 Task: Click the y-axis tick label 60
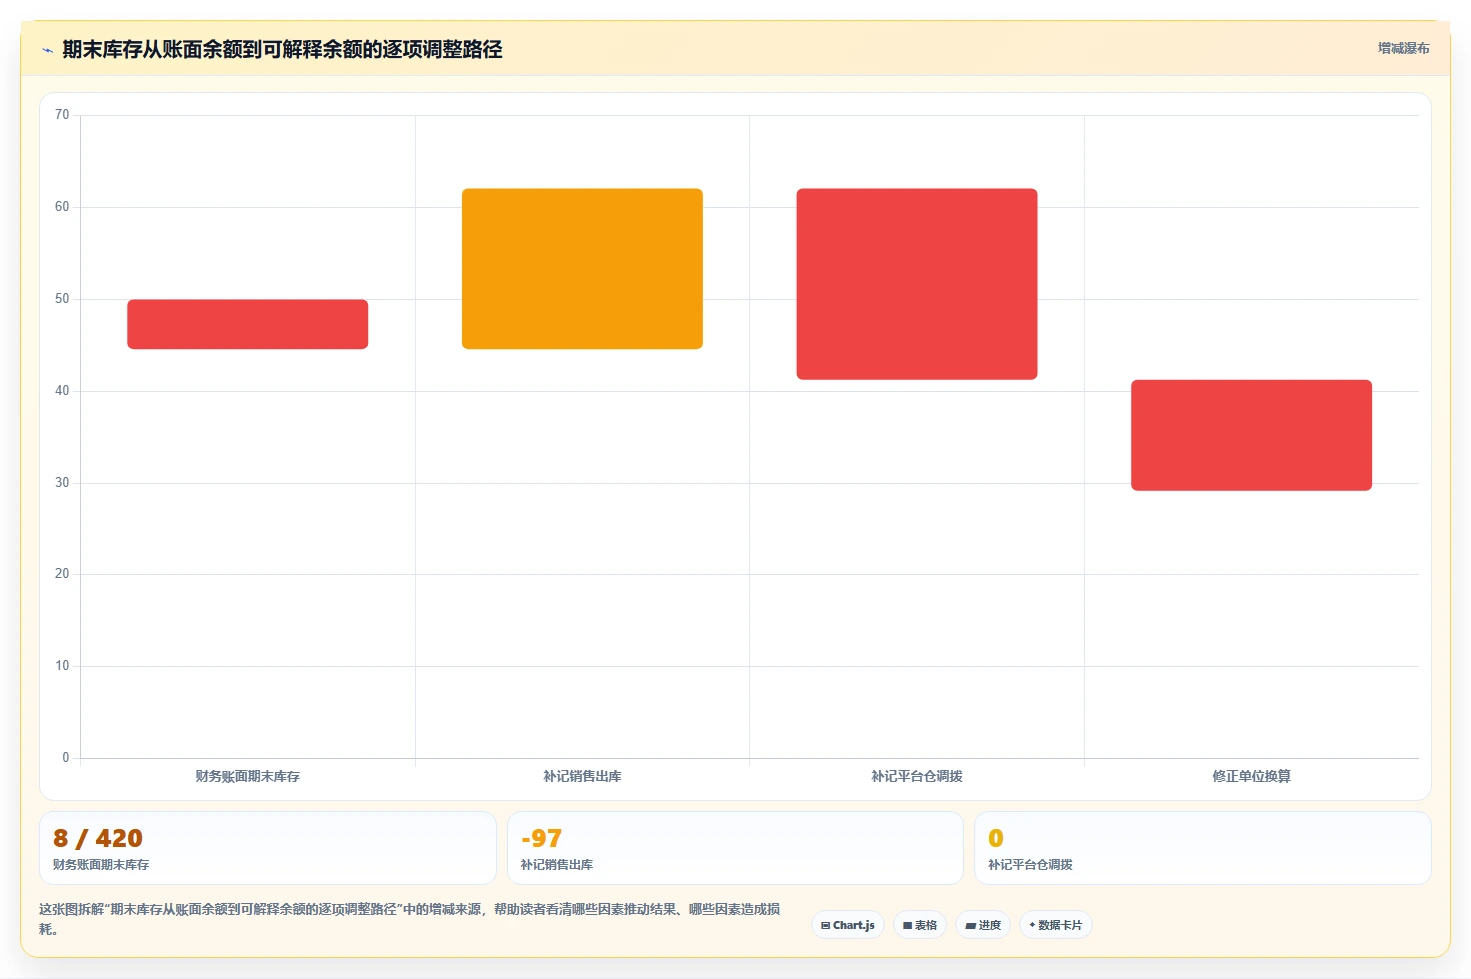62,207
